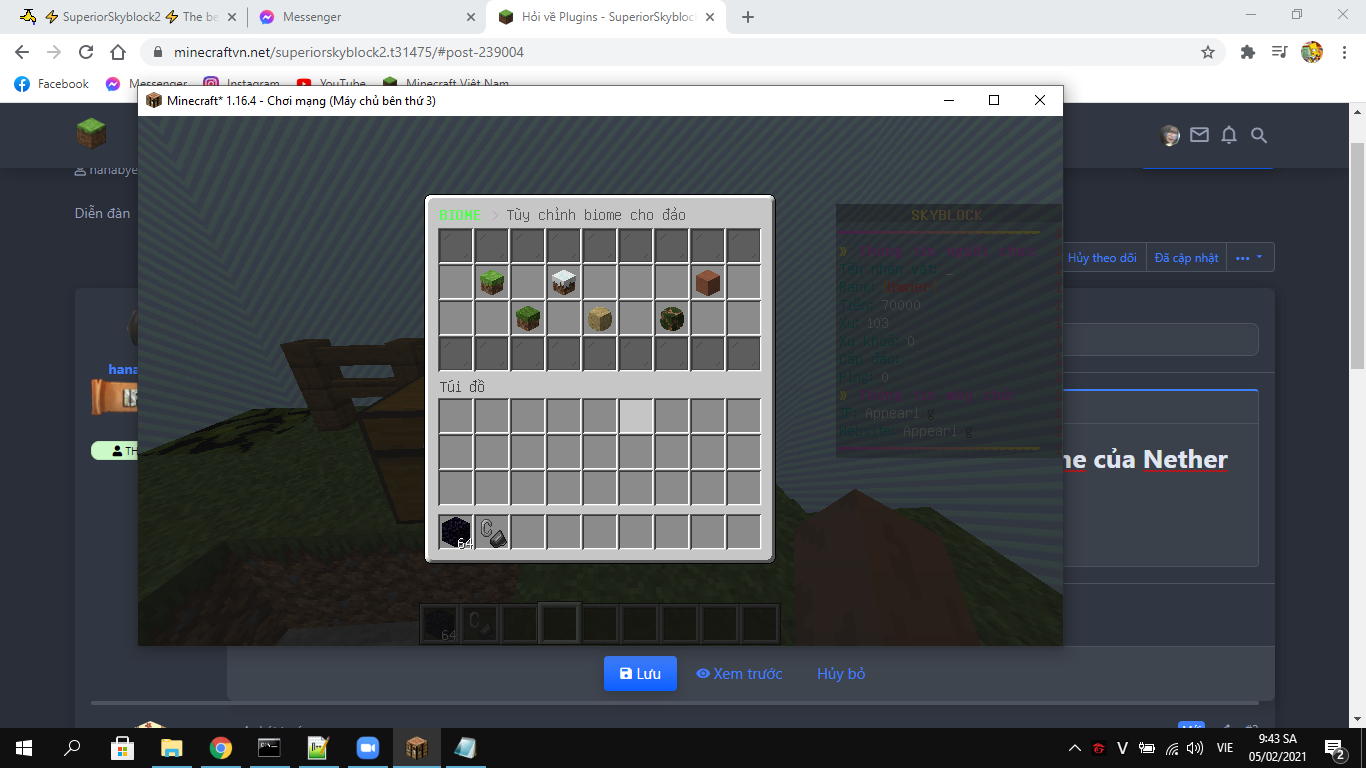
Task: Click the Hủy theo dõi button
Action: tap(1103, 258)
